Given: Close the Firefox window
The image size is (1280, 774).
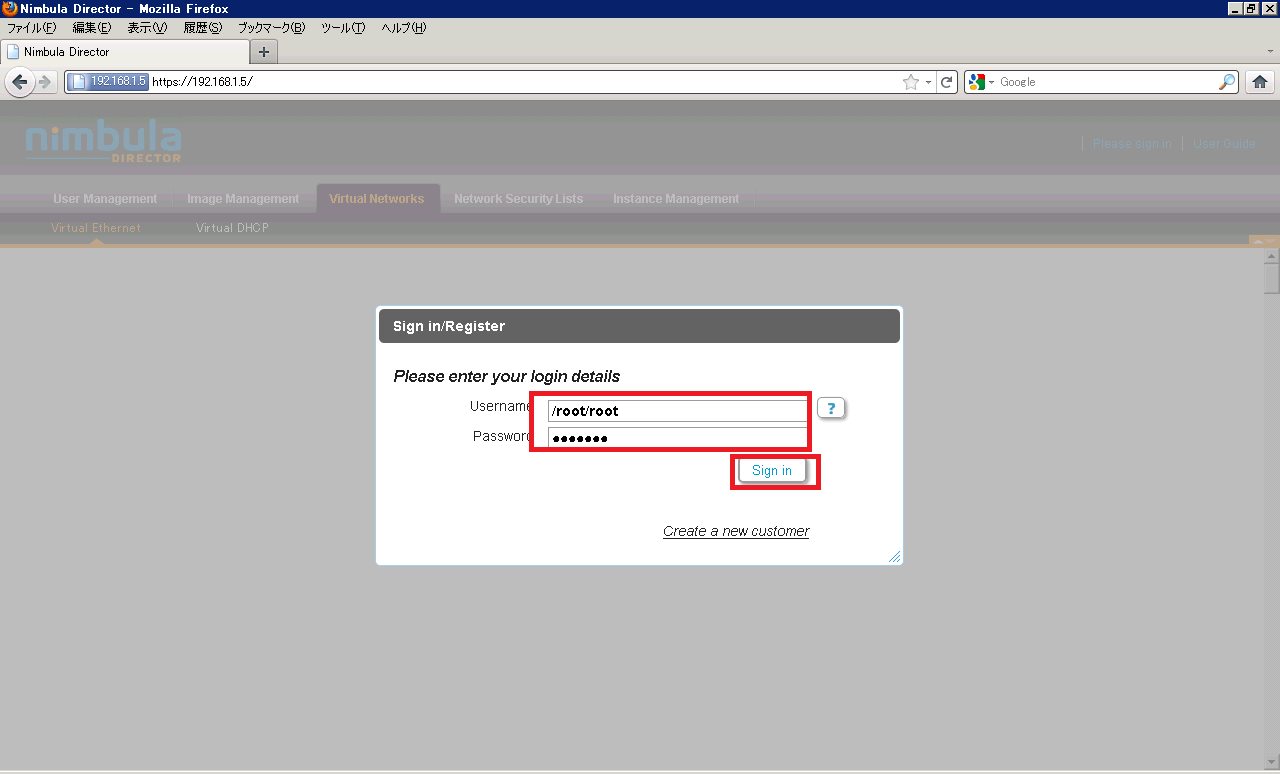Looking at the screenshot, I should pyautogui.click(x=1270, y=9).
